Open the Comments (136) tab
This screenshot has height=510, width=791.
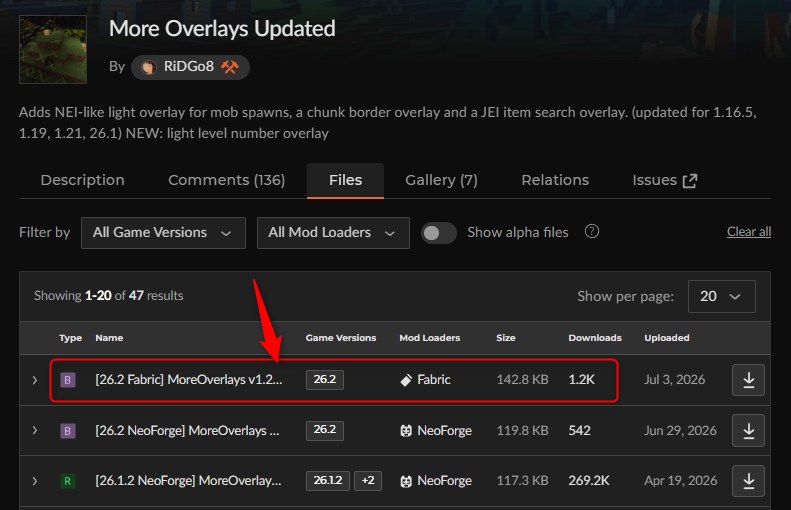(x=227, y=180)
